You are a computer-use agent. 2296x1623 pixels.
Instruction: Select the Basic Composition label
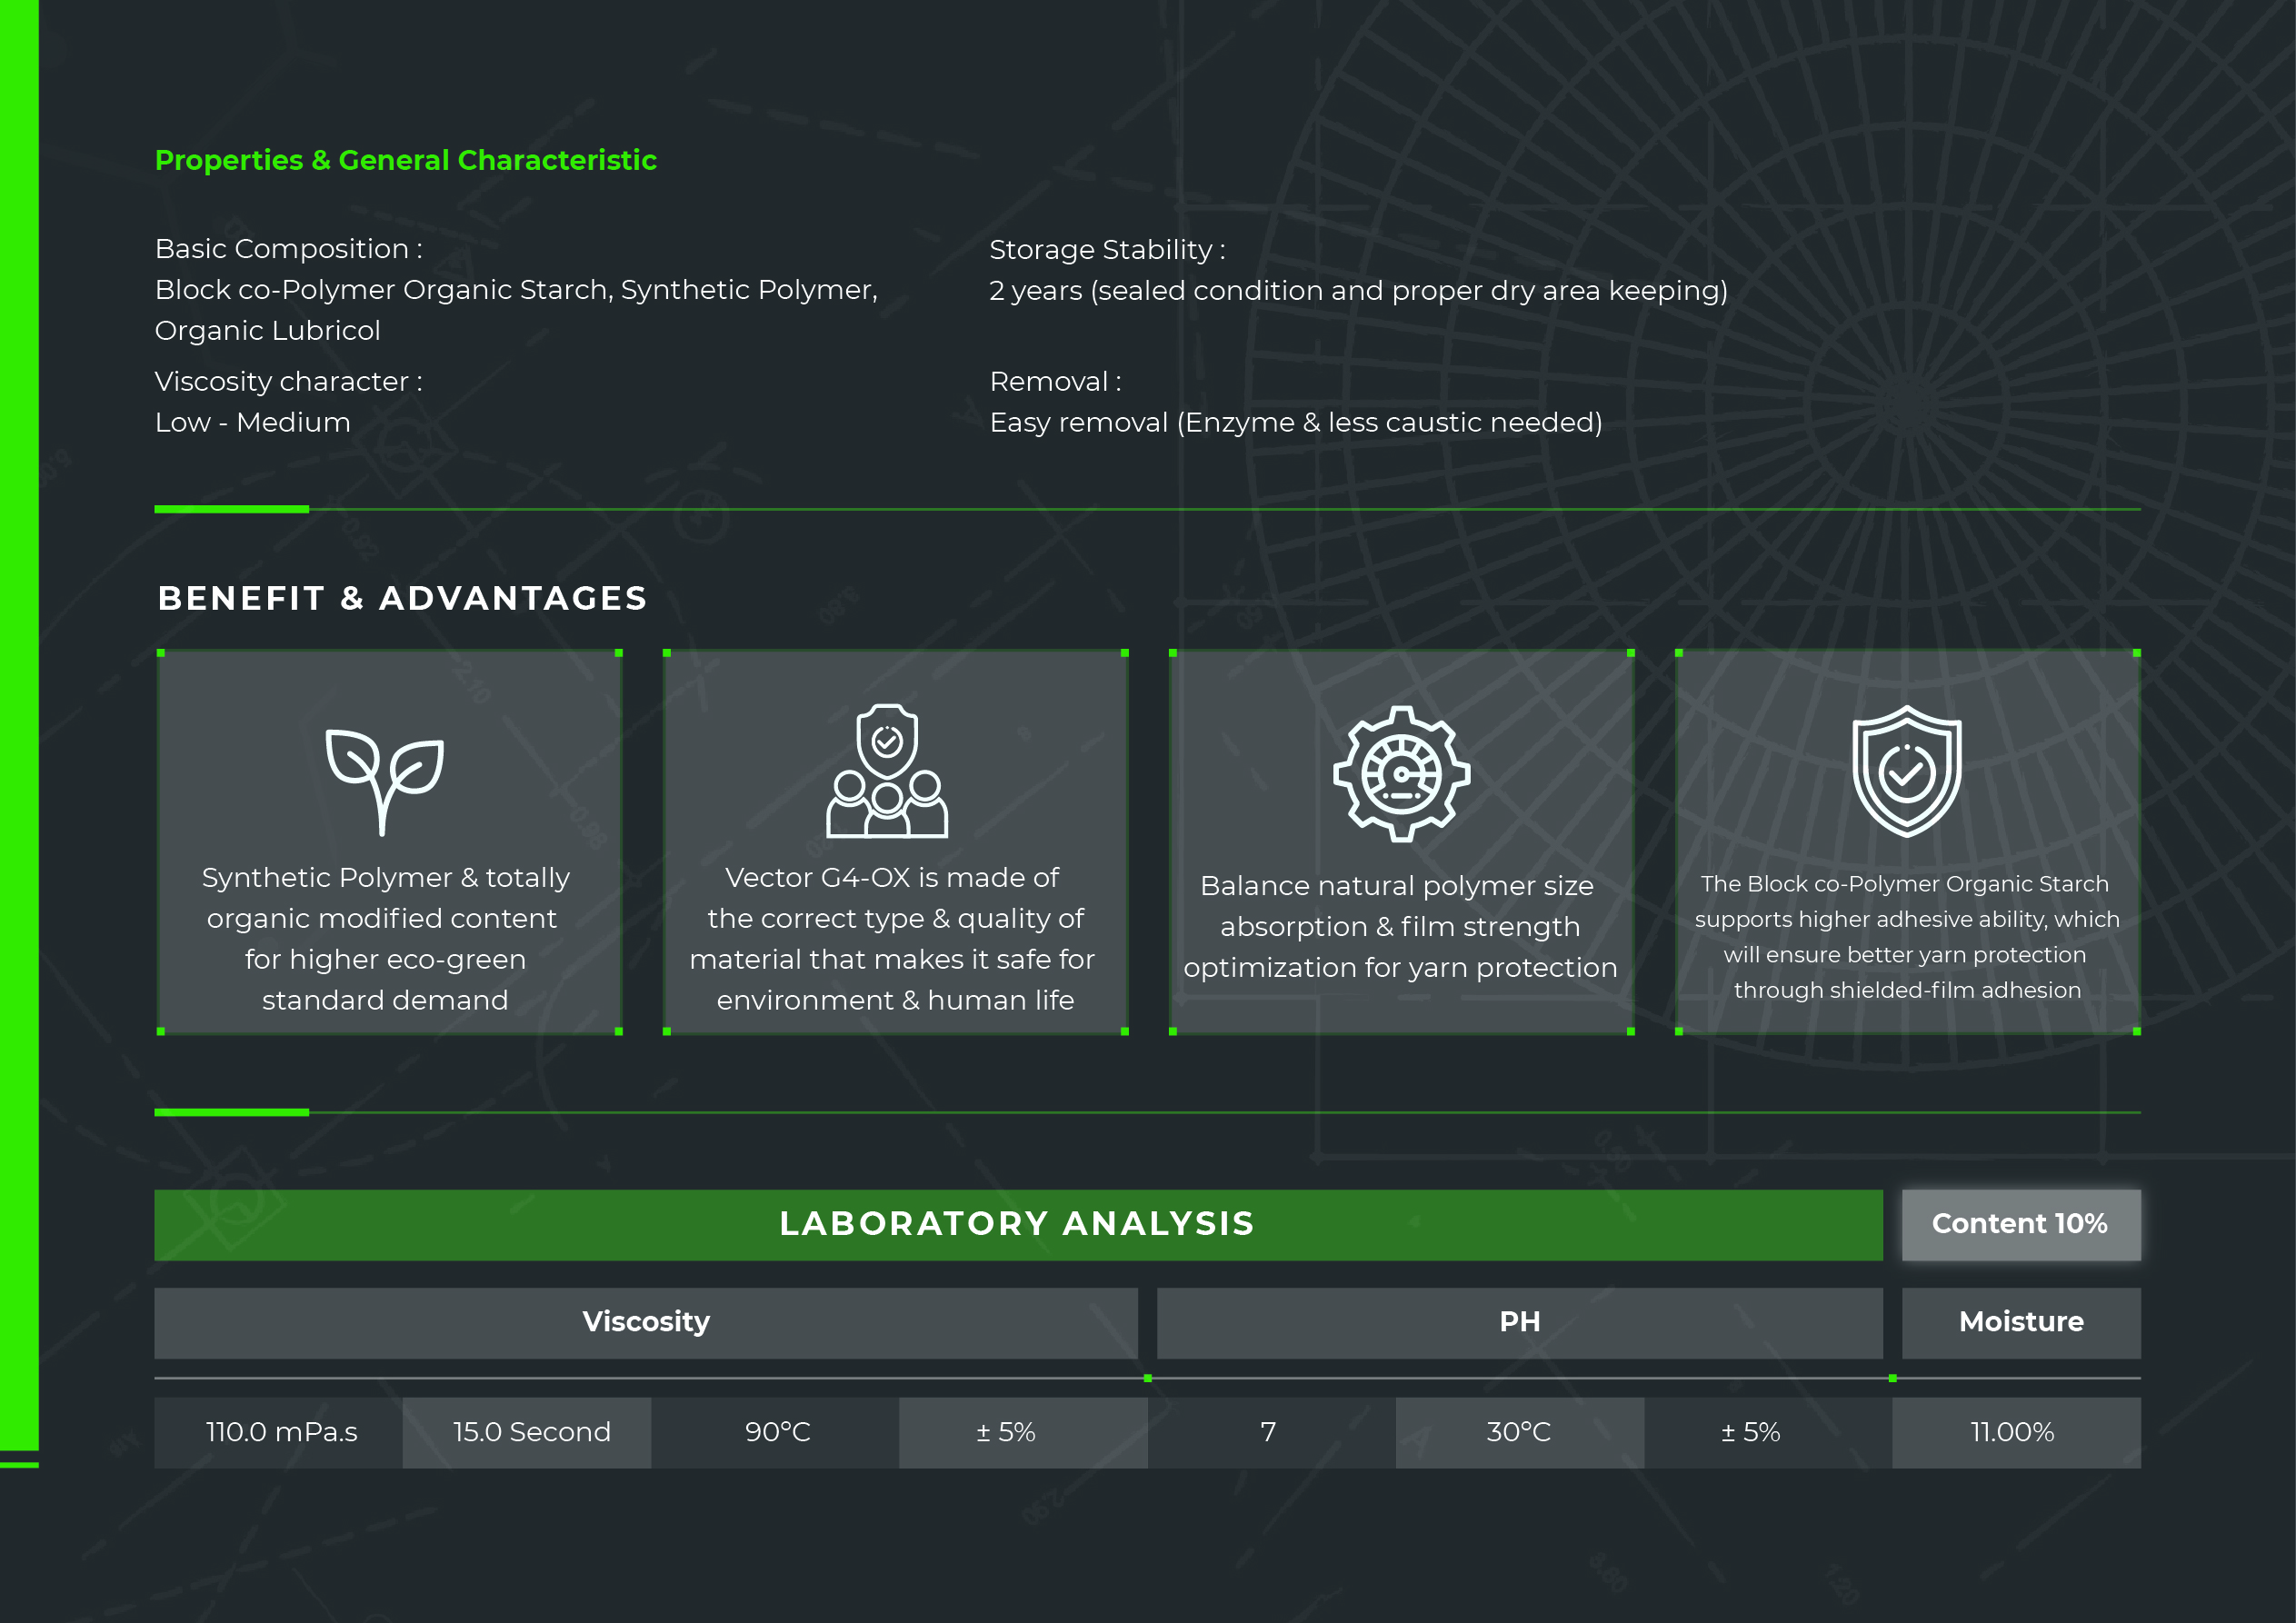289,249
